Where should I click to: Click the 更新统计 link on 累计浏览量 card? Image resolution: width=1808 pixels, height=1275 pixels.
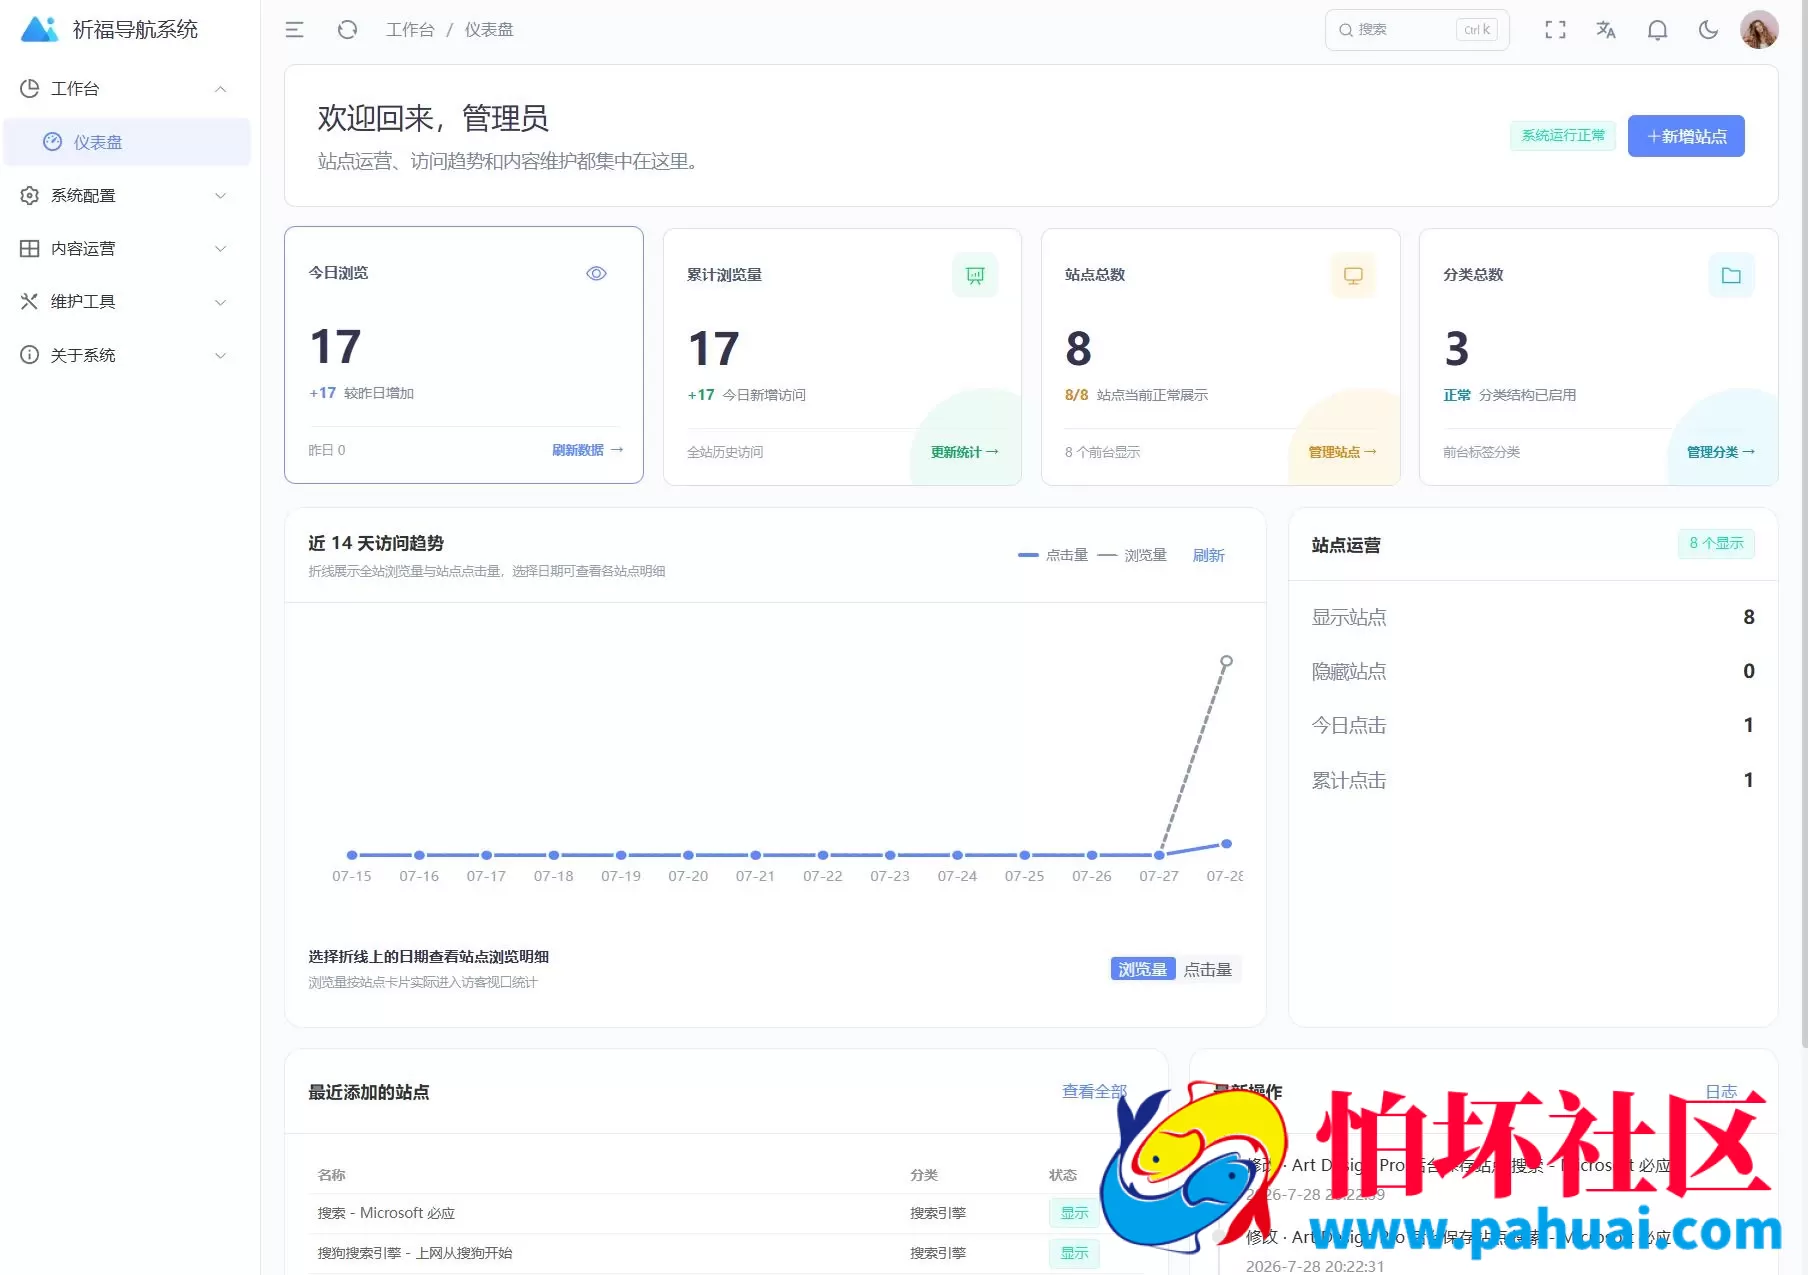point(965,452)
